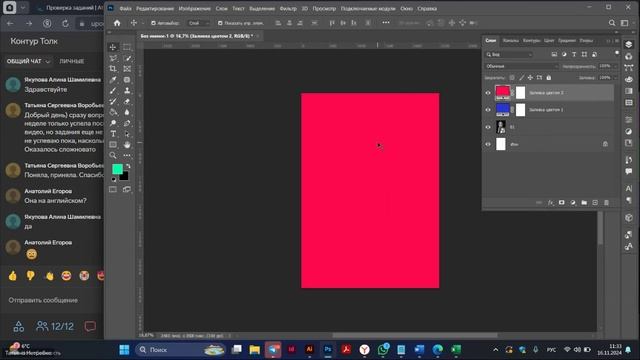The height and width of the screenshot is (360, 640).
Task: Select the Rectangular Marquee tool
Action: (127, 47)
